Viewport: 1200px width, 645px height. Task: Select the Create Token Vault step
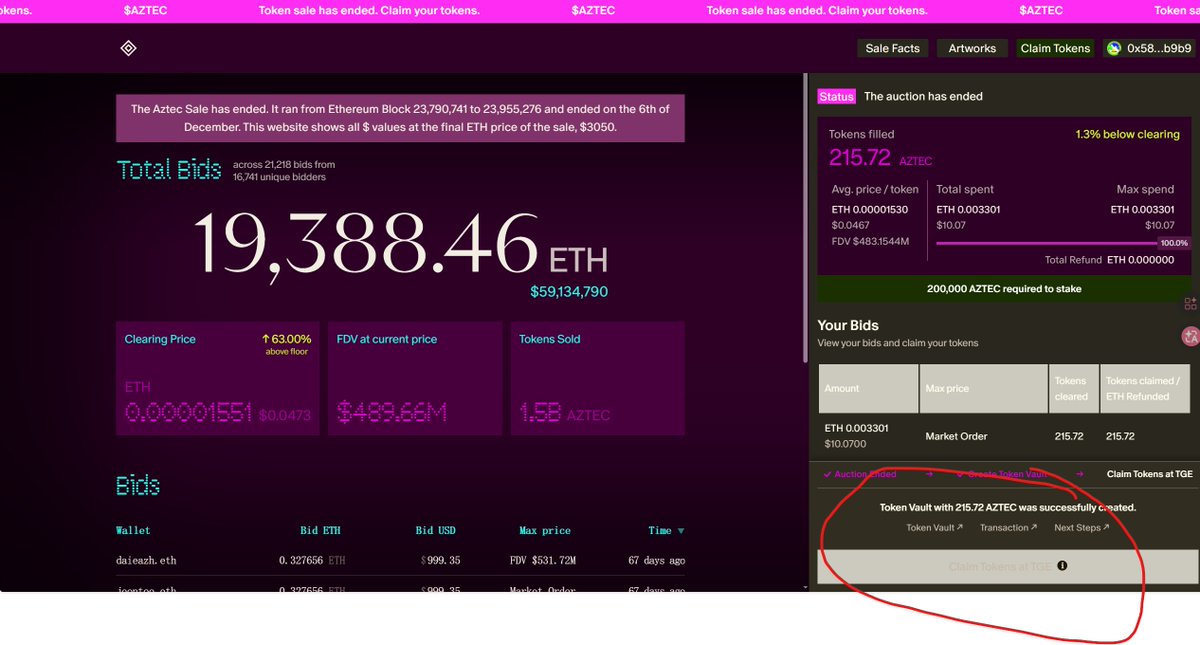(1003, 474)
